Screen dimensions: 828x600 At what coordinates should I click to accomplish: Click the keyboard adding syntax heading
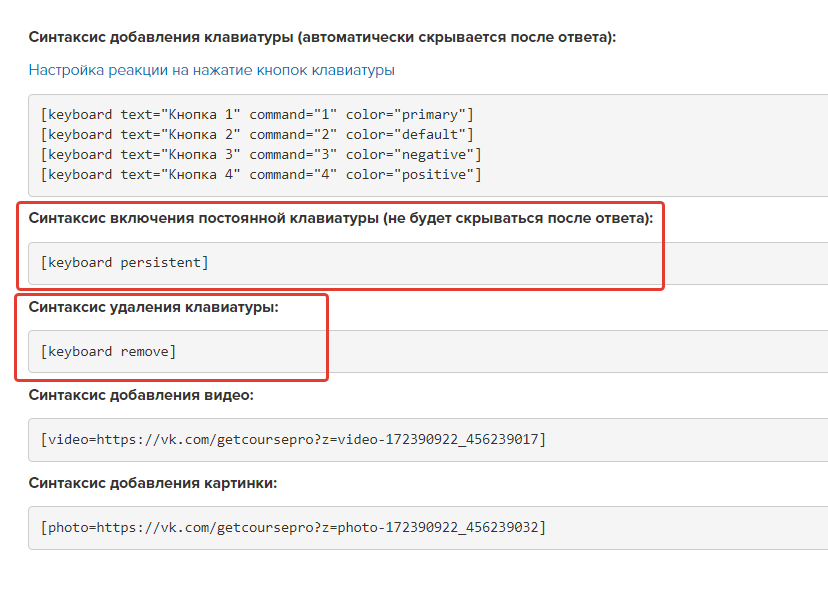322,38
